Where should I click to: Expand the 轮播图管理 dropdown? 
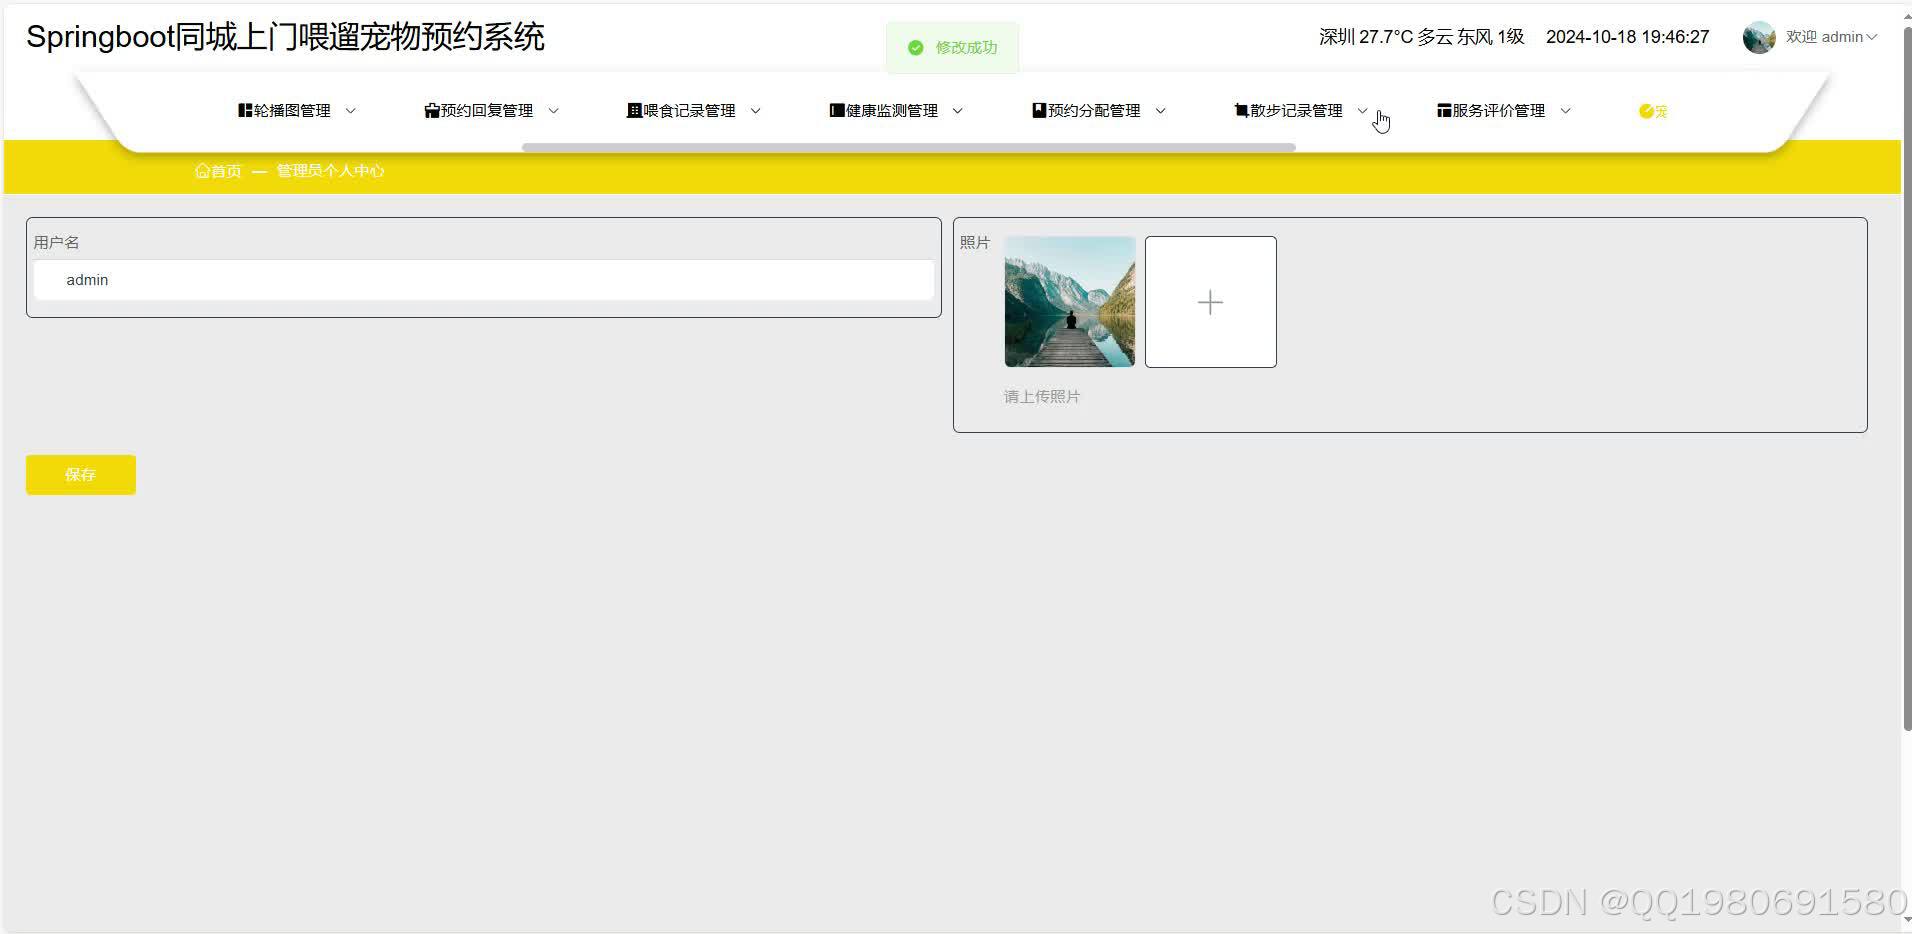351,111
